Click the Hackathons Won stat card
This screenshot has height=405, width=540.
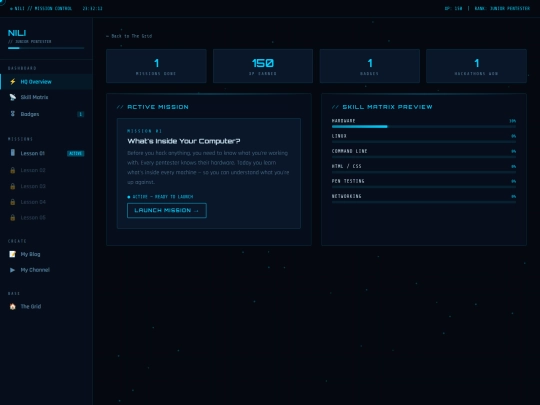tap(476, 66)
